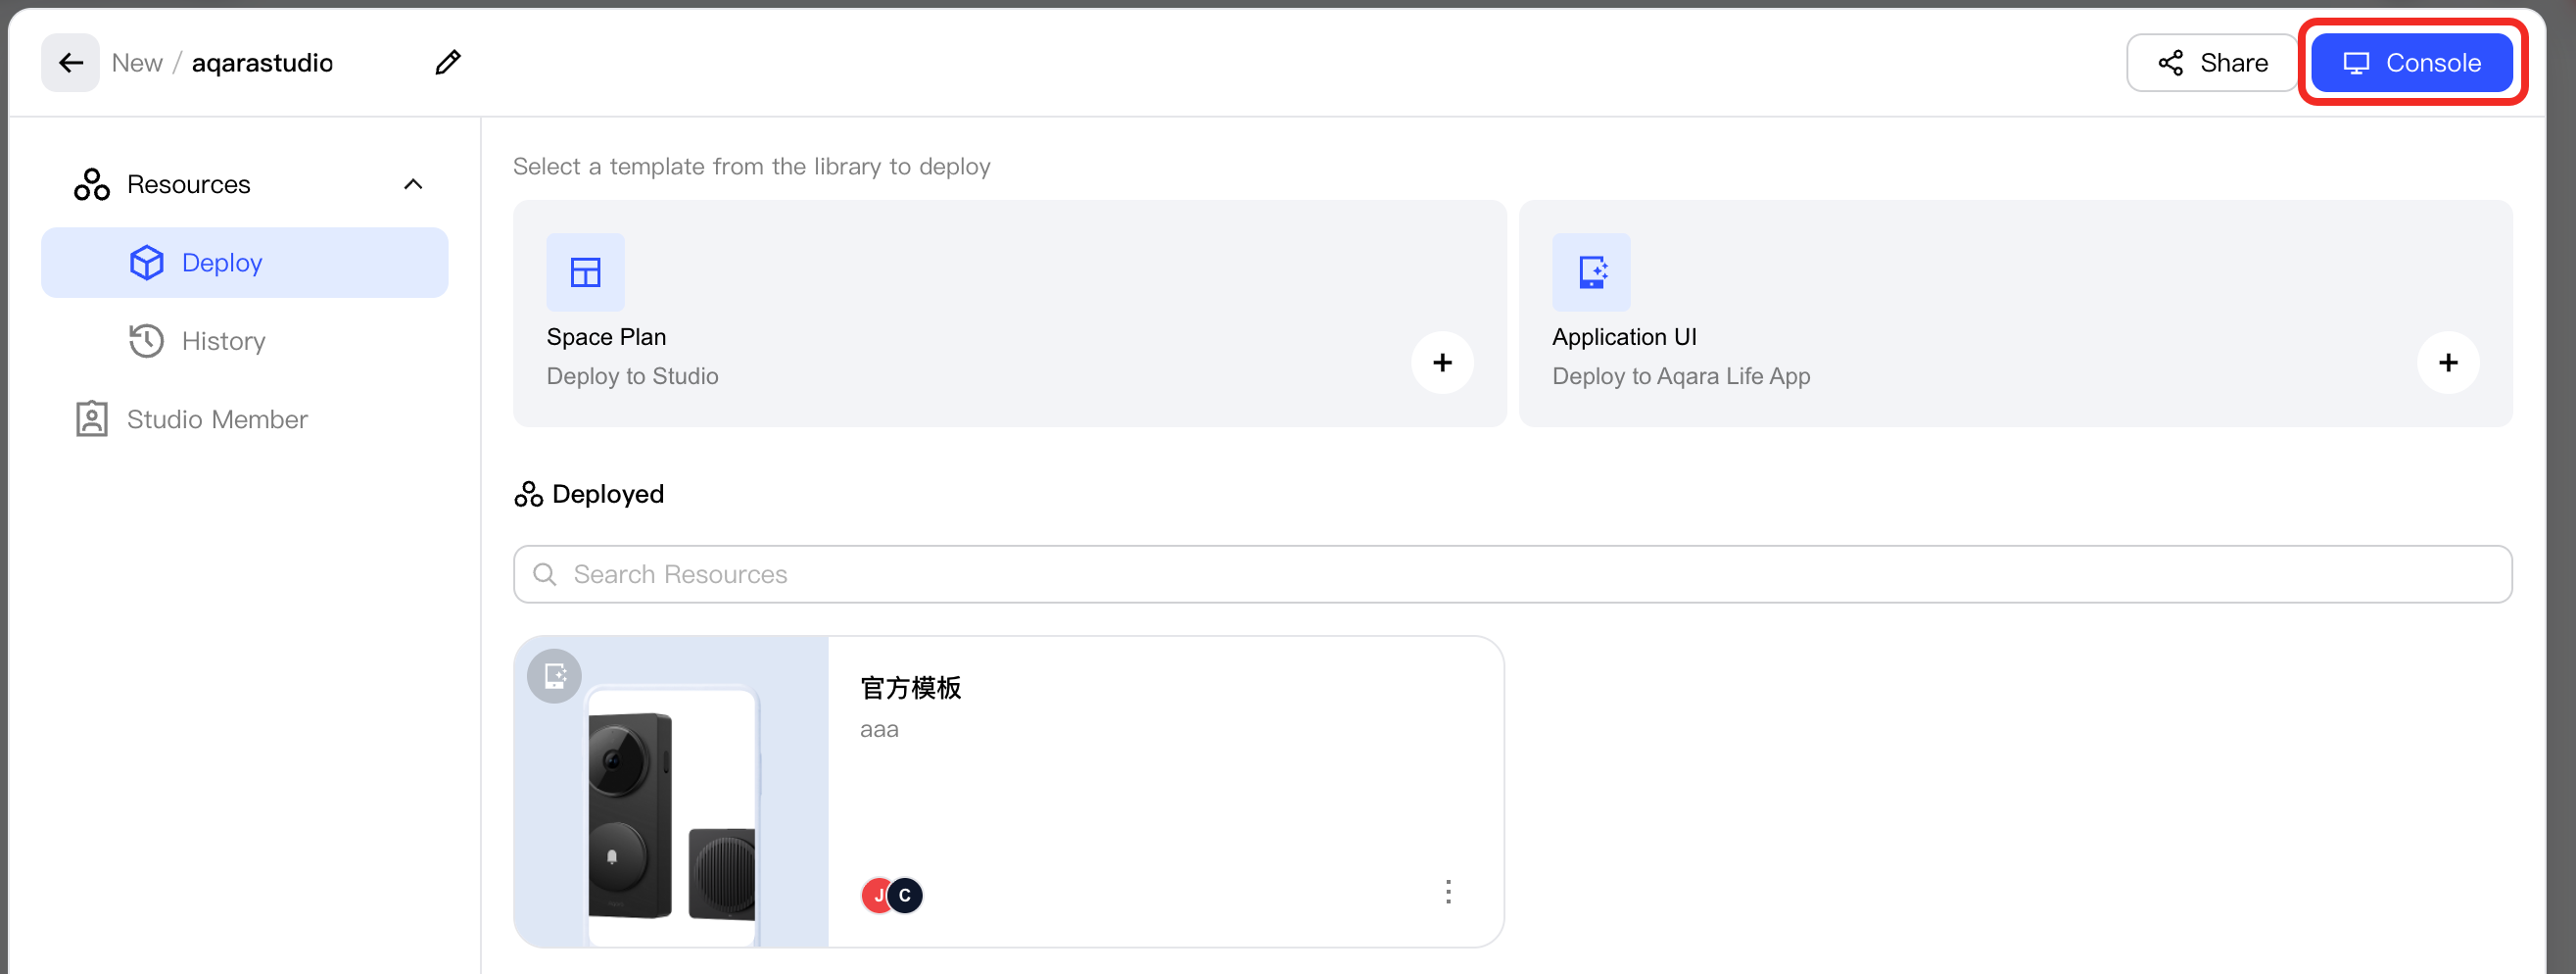Click the C member avatar

coord(905,895)
